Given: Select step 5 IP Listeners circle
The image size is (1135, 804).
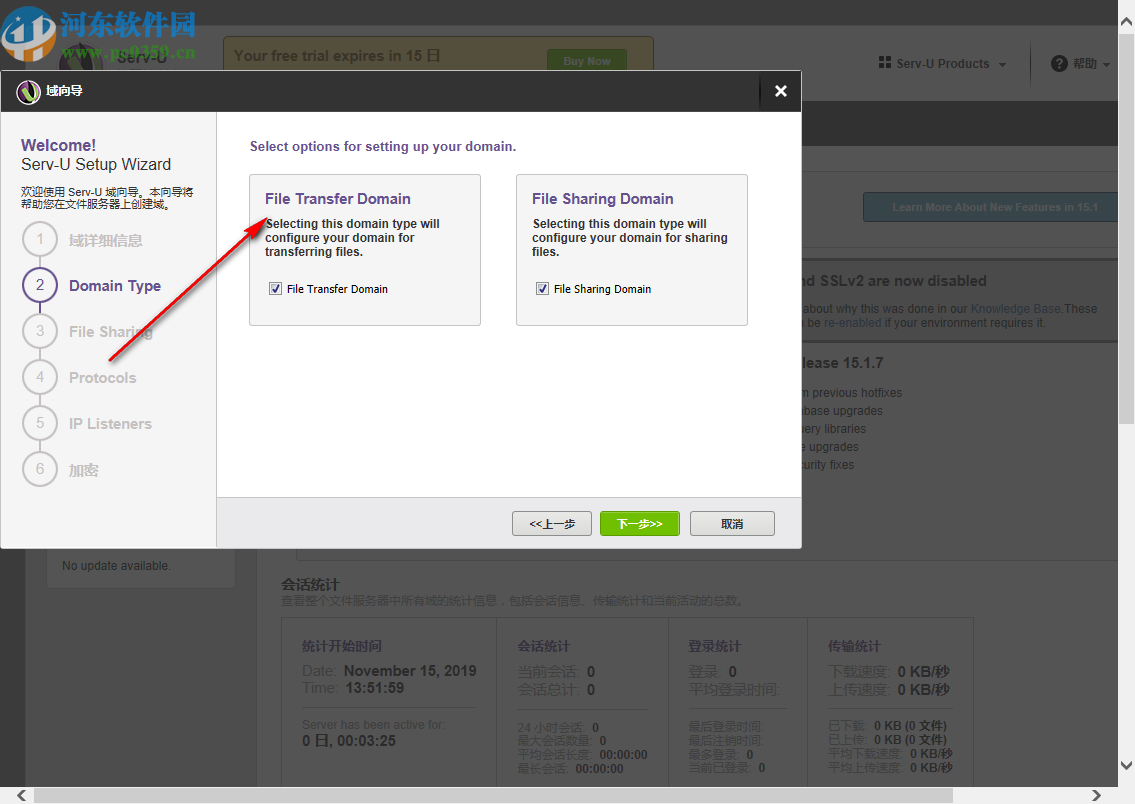Looking at the screenshot, I should tap(40, 423).
